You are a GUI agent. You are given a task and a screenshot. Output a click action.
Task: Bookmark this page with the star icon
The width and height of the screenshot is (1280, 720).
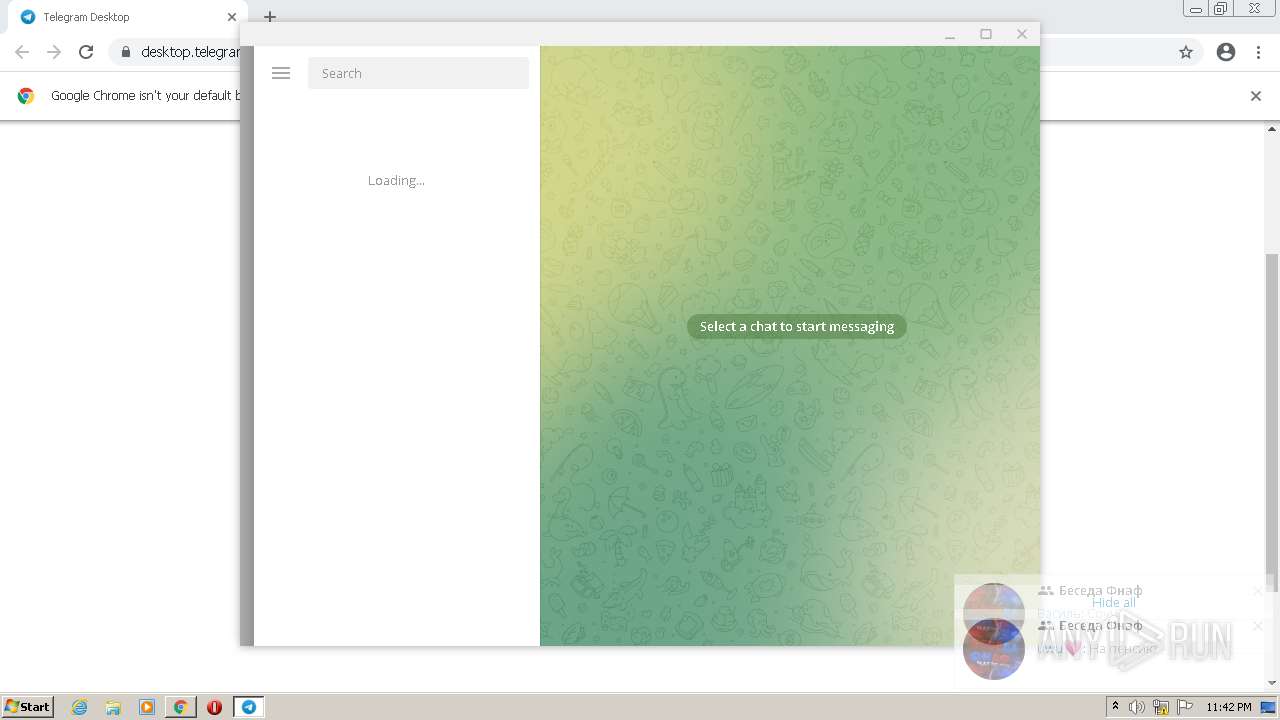[1186, 52]
